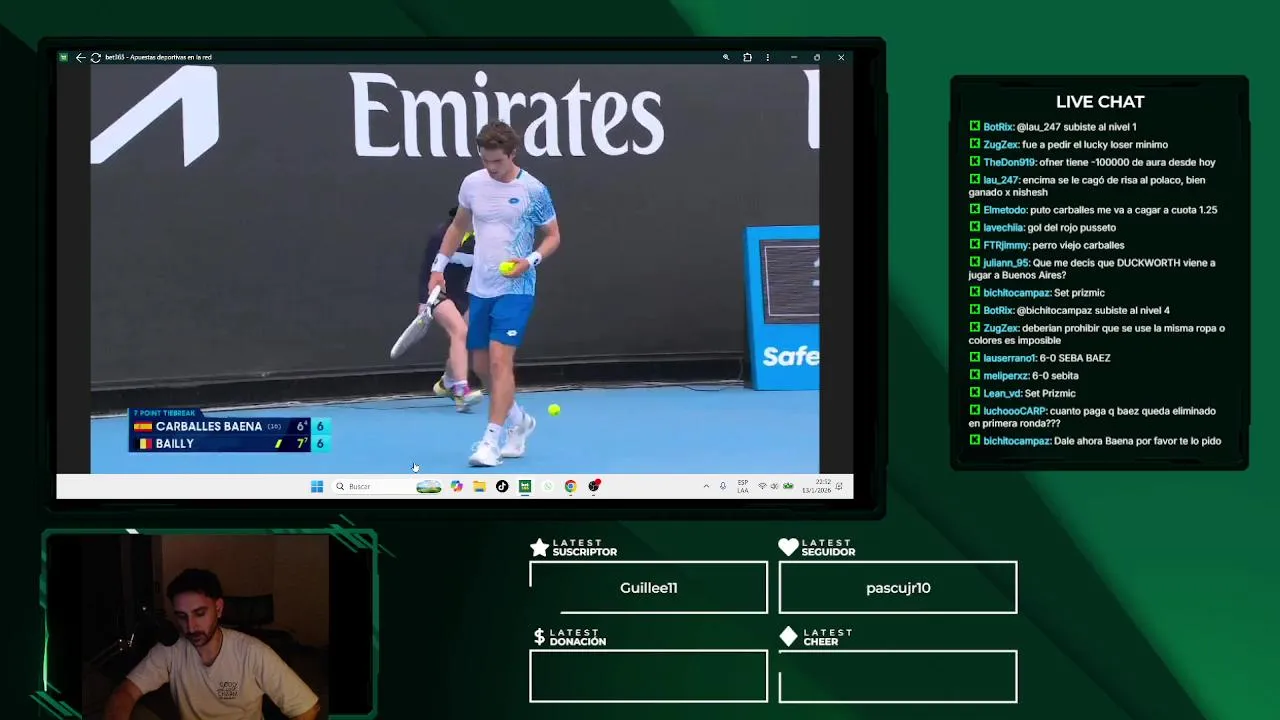
Task: Click the Latest Donación dollar icon
Action: tap(539, 637)
